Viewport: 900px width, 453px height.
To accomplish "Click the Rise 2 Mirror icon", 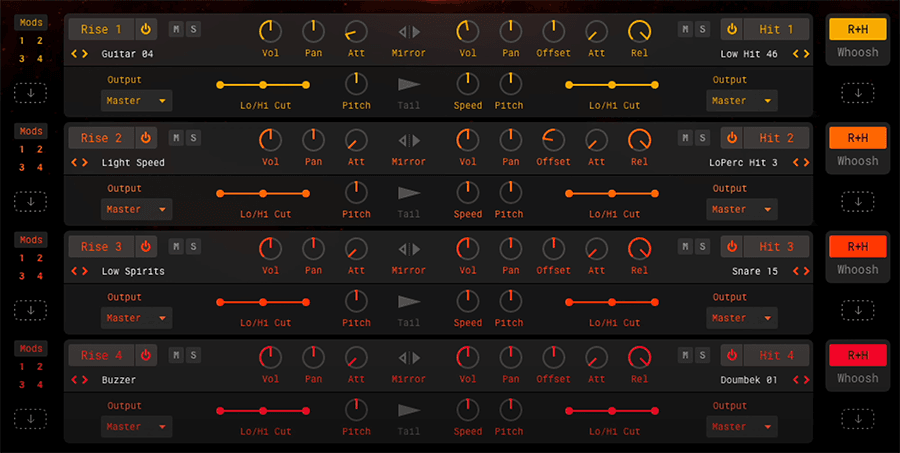I will click(409, 141).
